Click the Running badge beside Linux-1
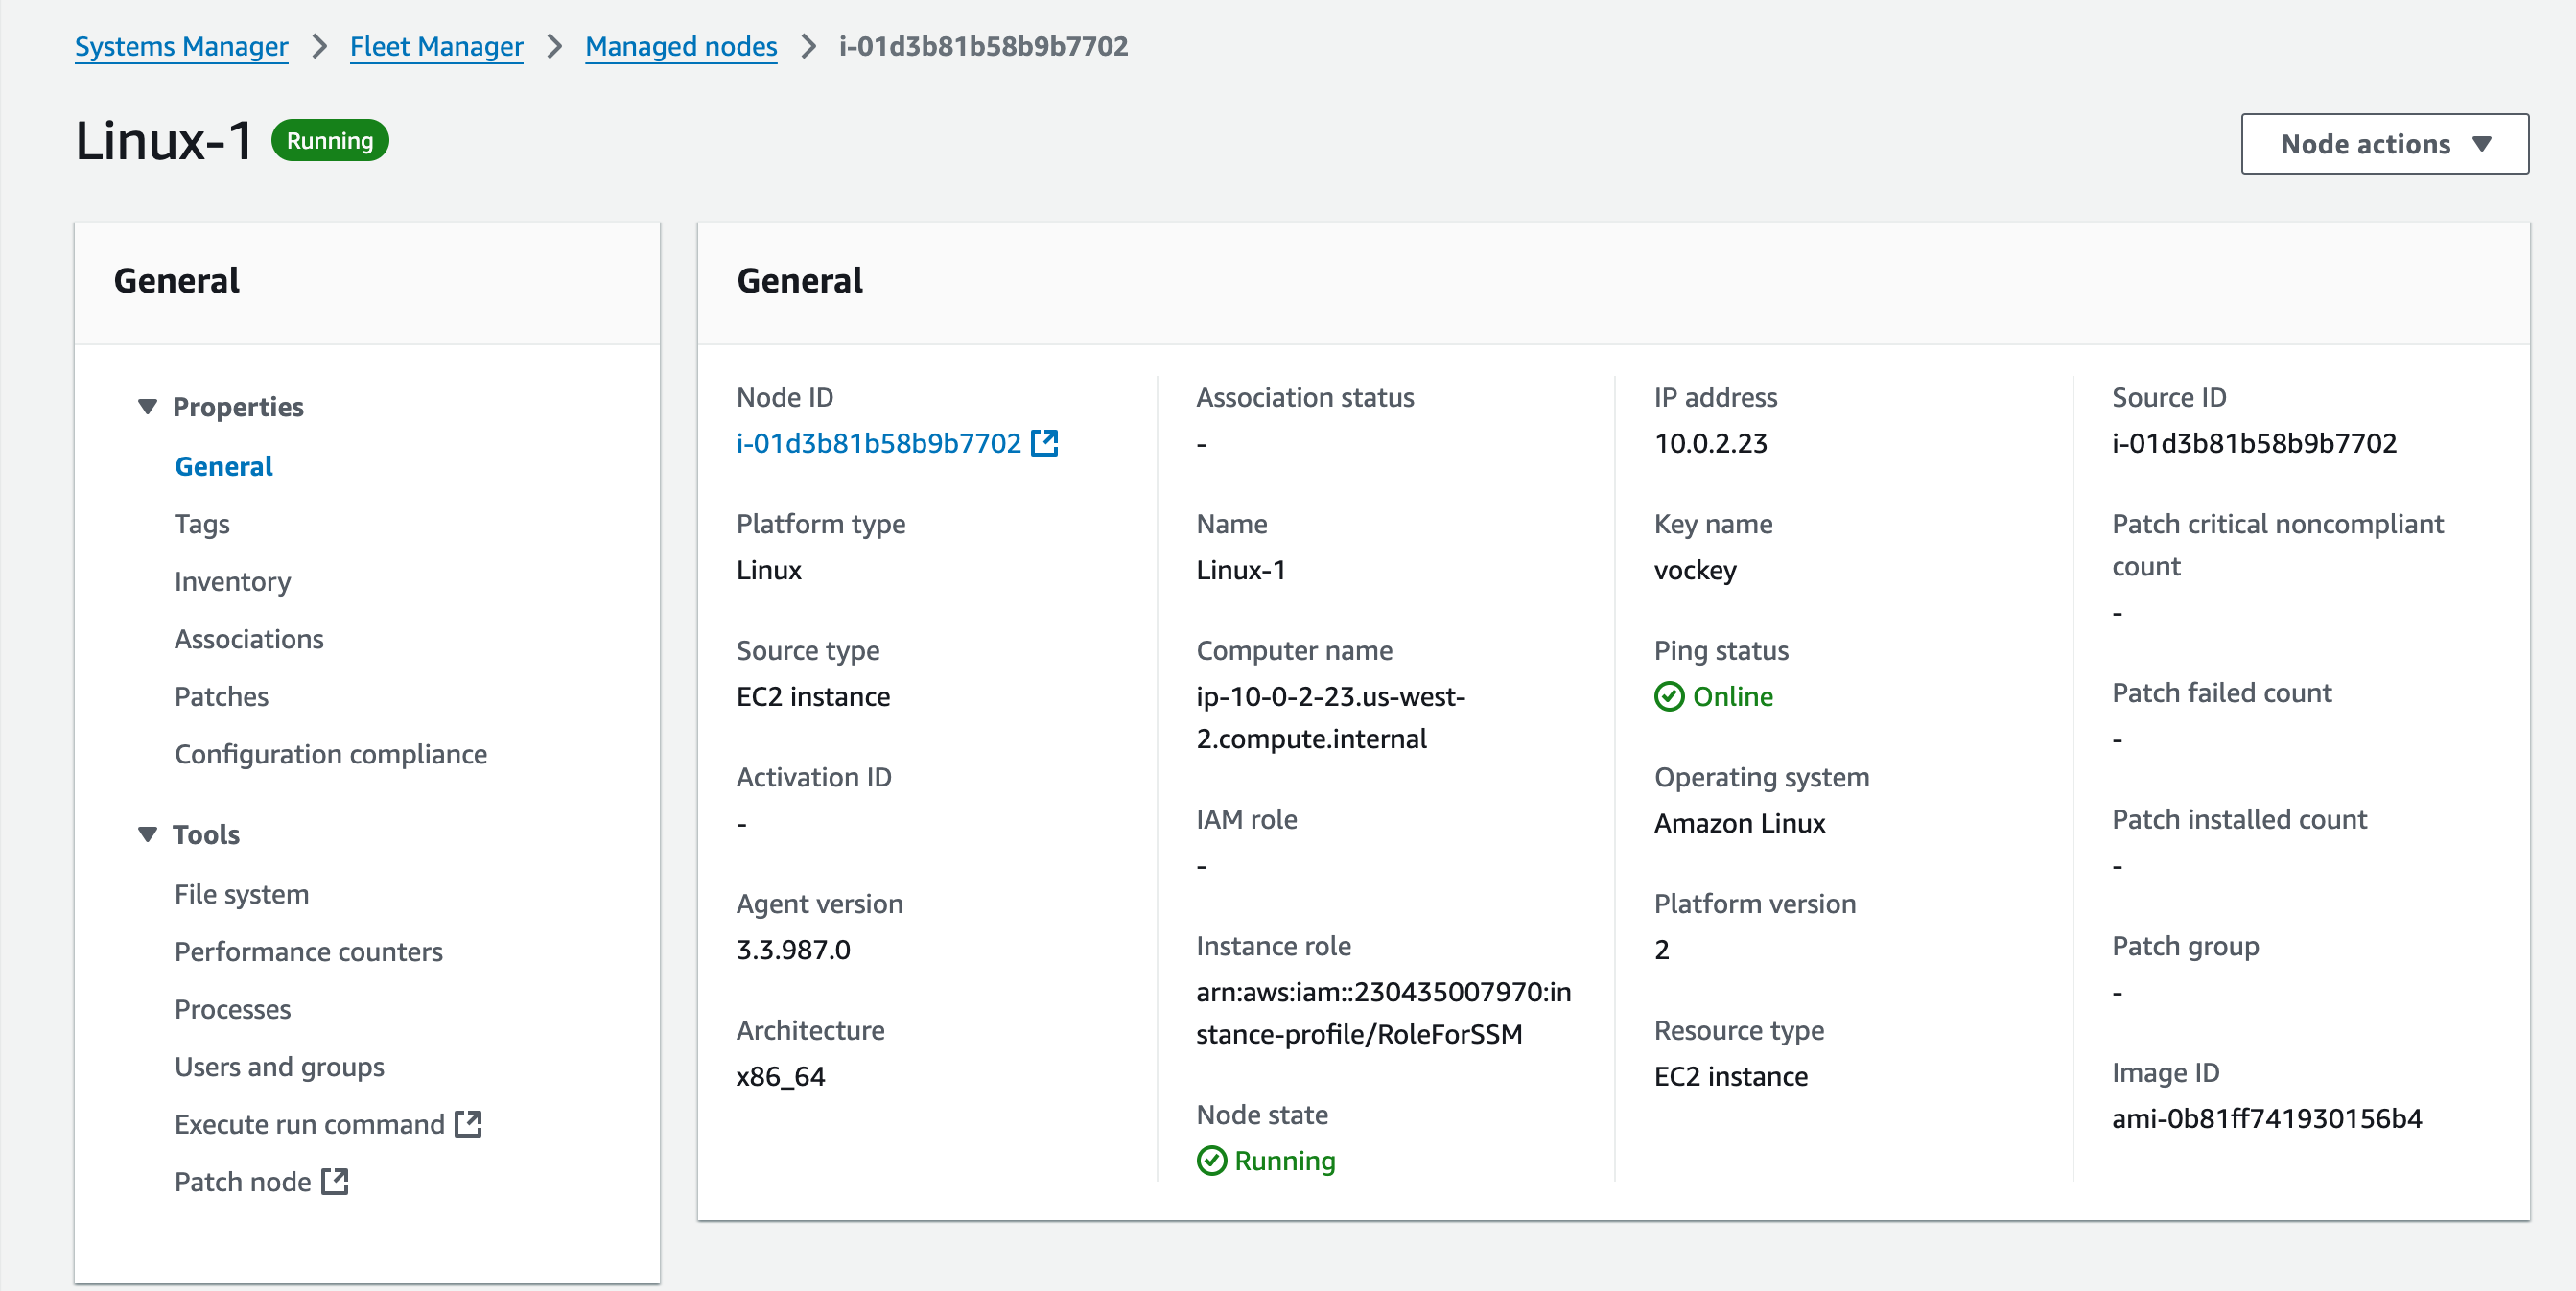Viewport: 2576px width, 1291px height. pyautogui.click(x=330, y=140)
